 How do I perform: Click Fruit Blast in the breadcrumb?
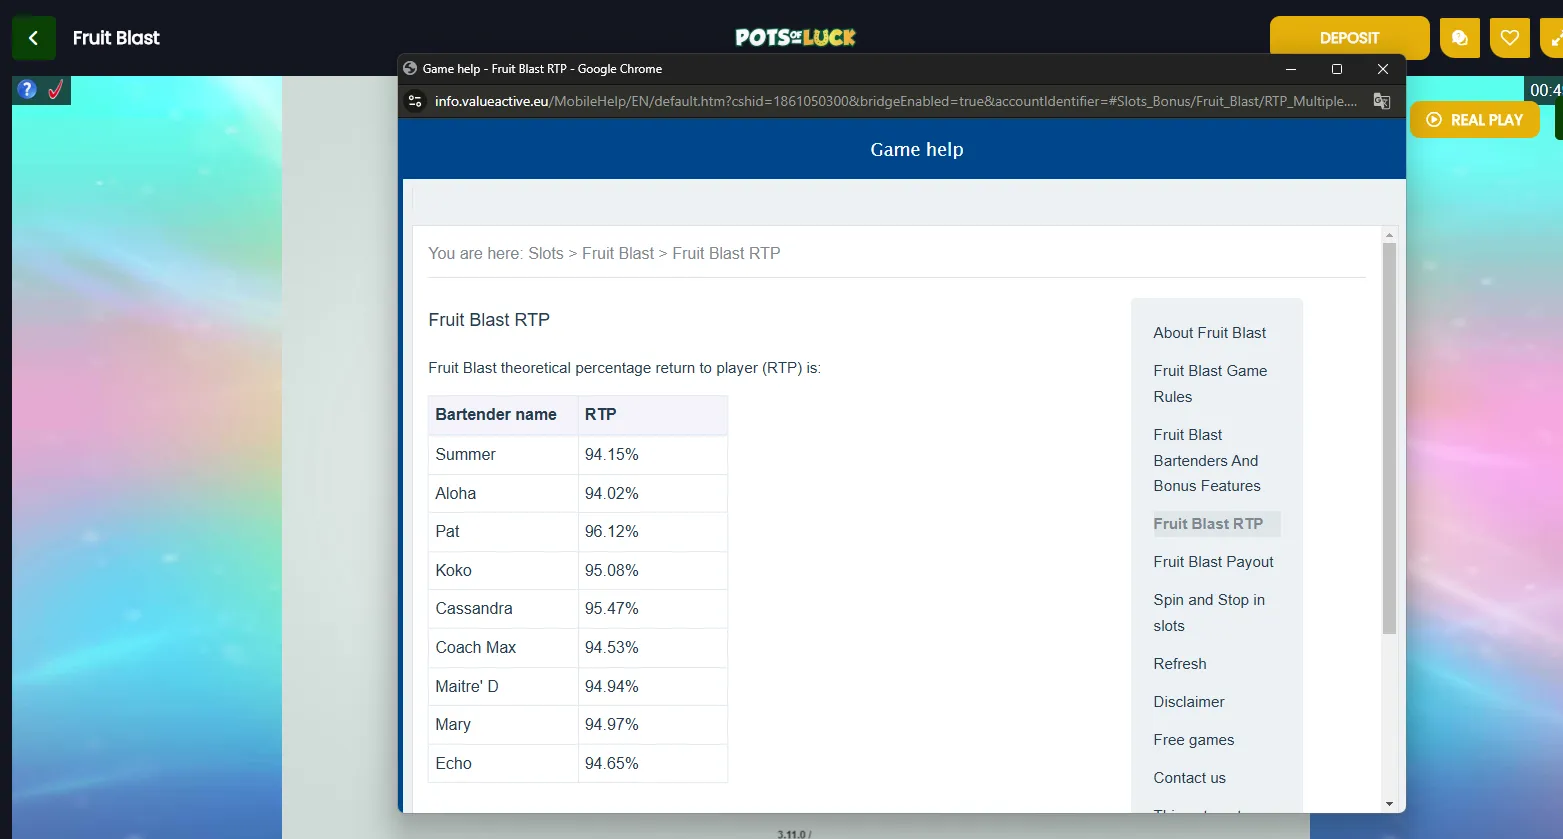coord(618,254)
